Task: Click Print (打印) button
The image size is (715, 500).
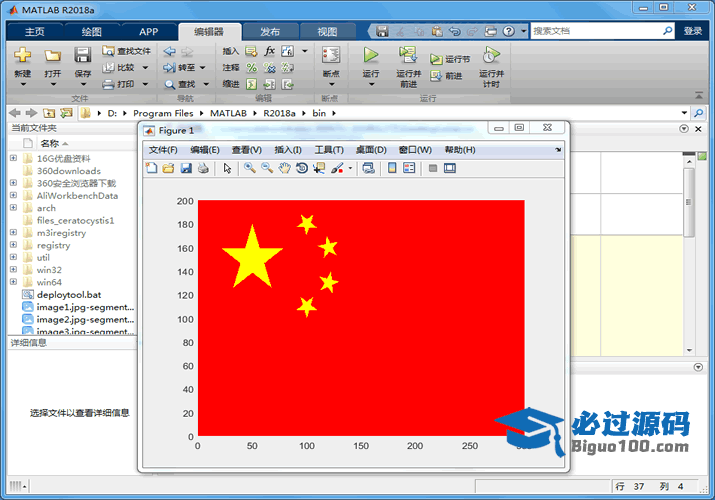Action: [119, 84]
